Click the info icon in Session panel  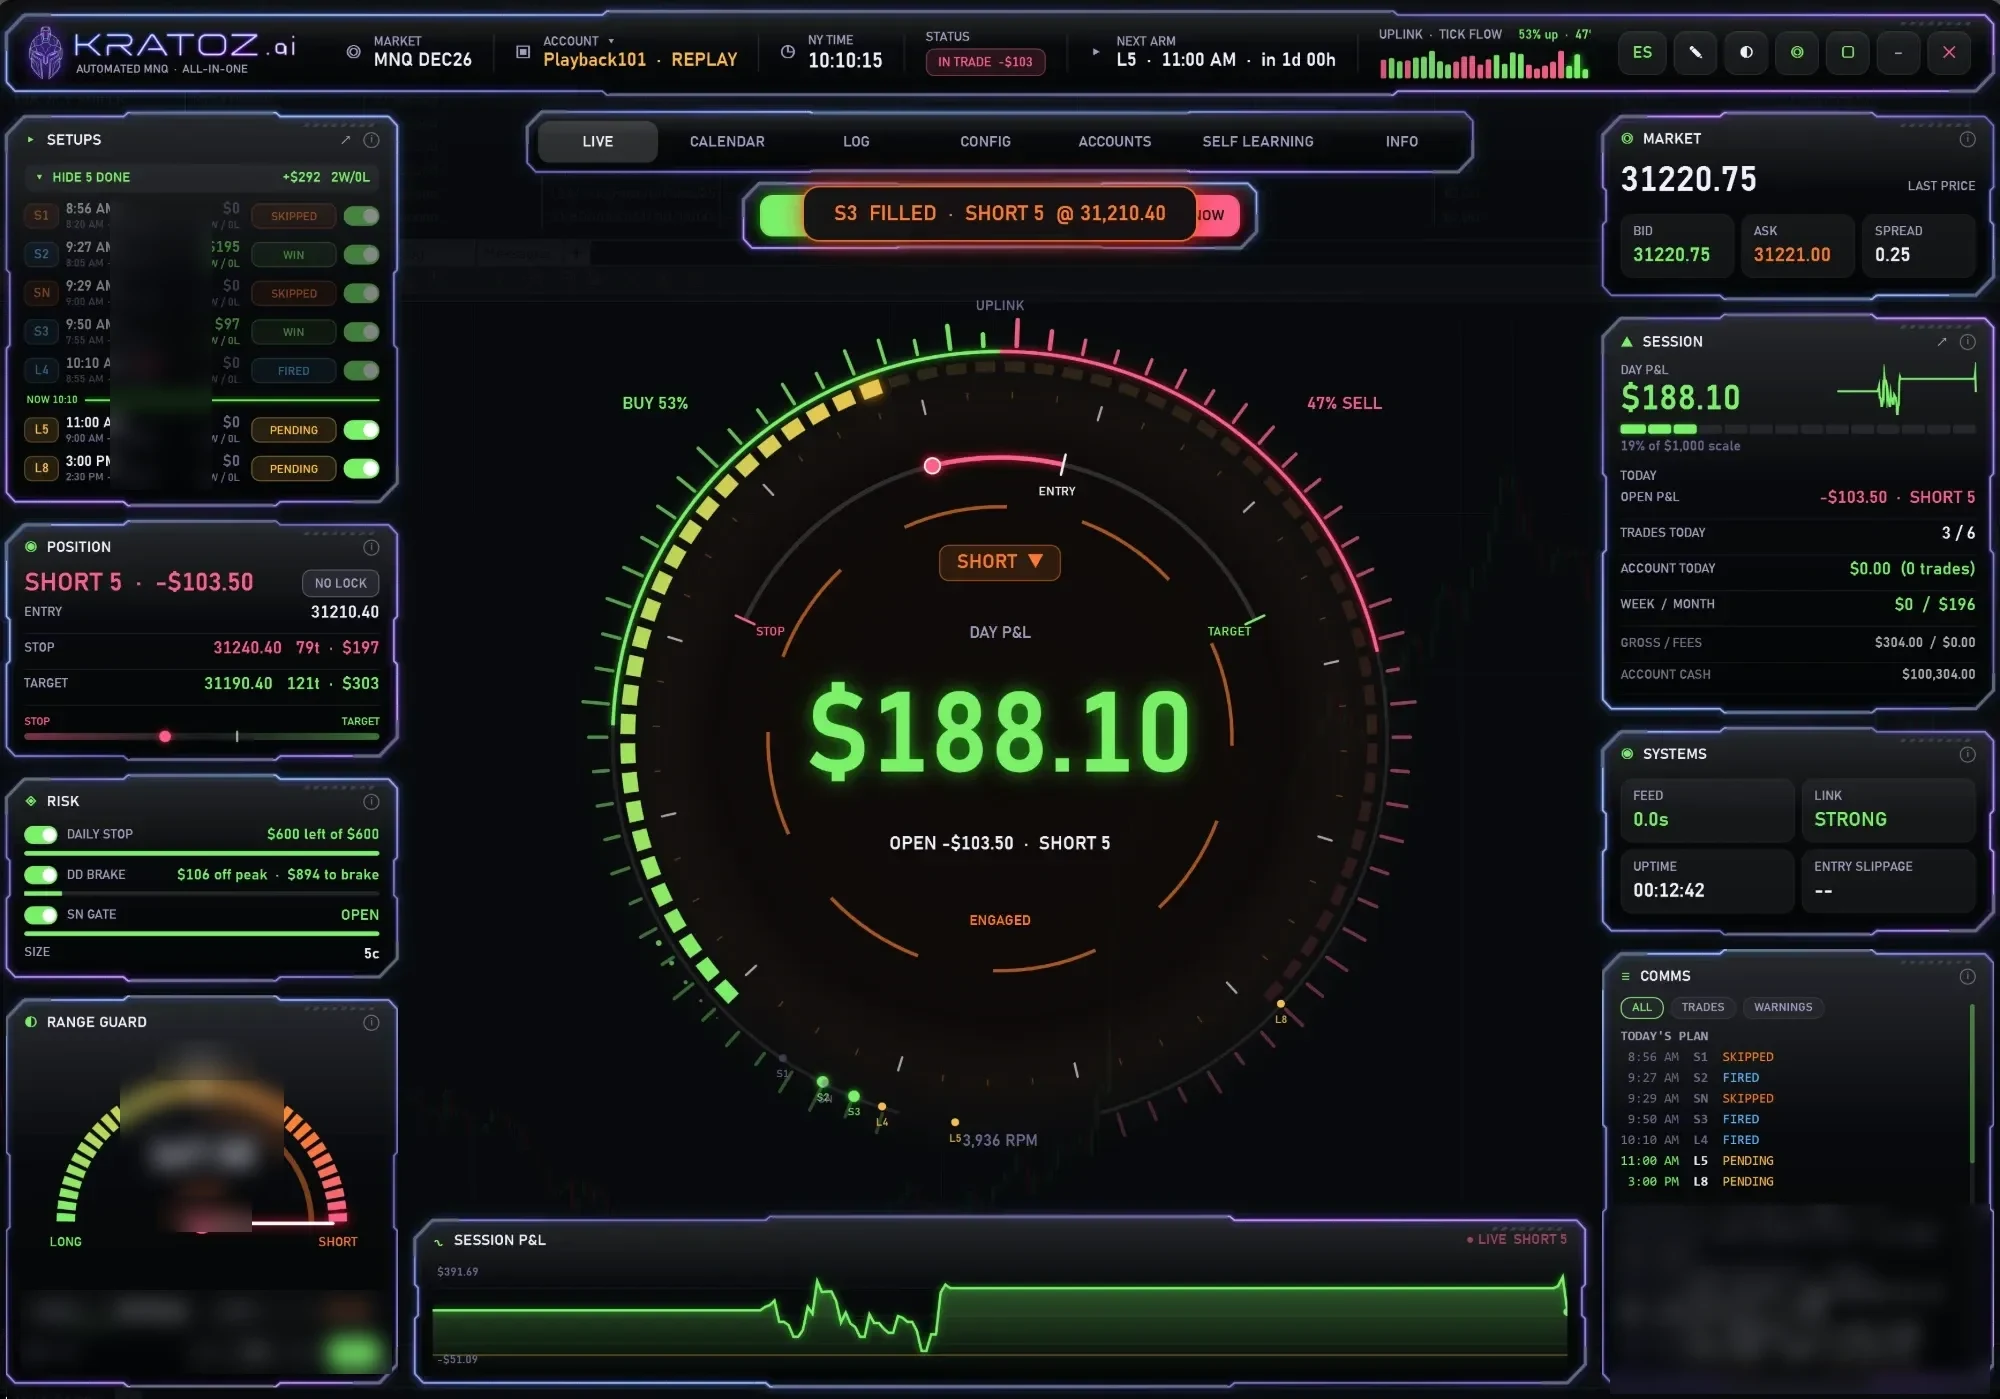tap(1967, 342)
